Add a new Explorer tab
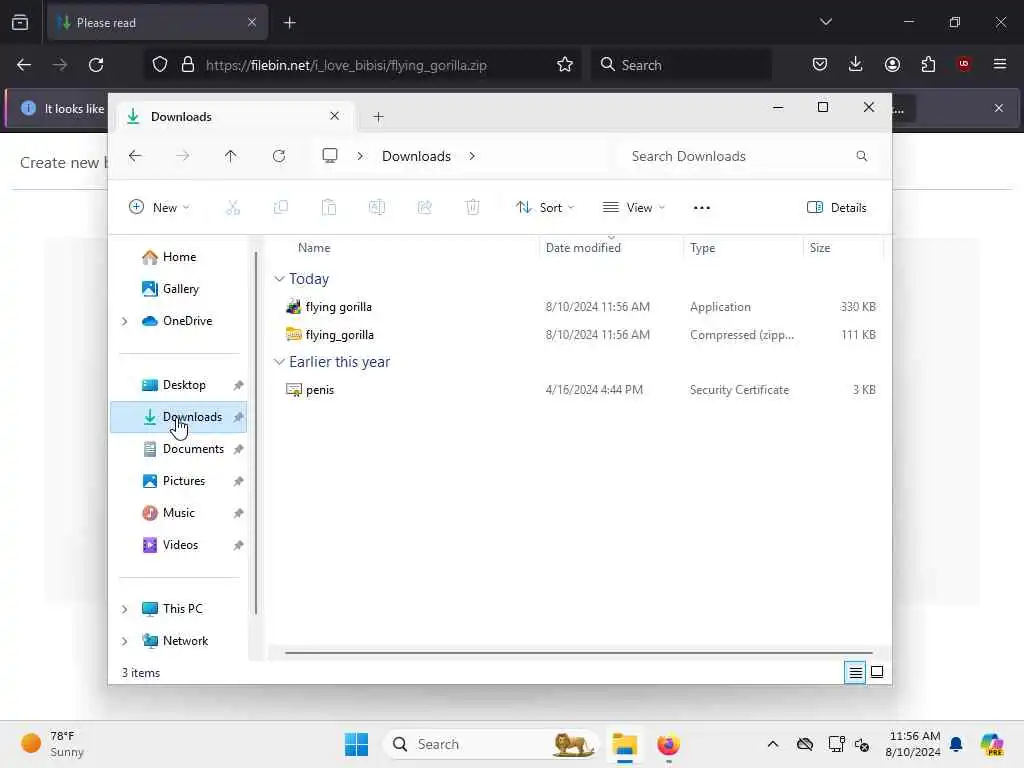This screenshot has width=1024, height=768. click(x=378, y=117)
